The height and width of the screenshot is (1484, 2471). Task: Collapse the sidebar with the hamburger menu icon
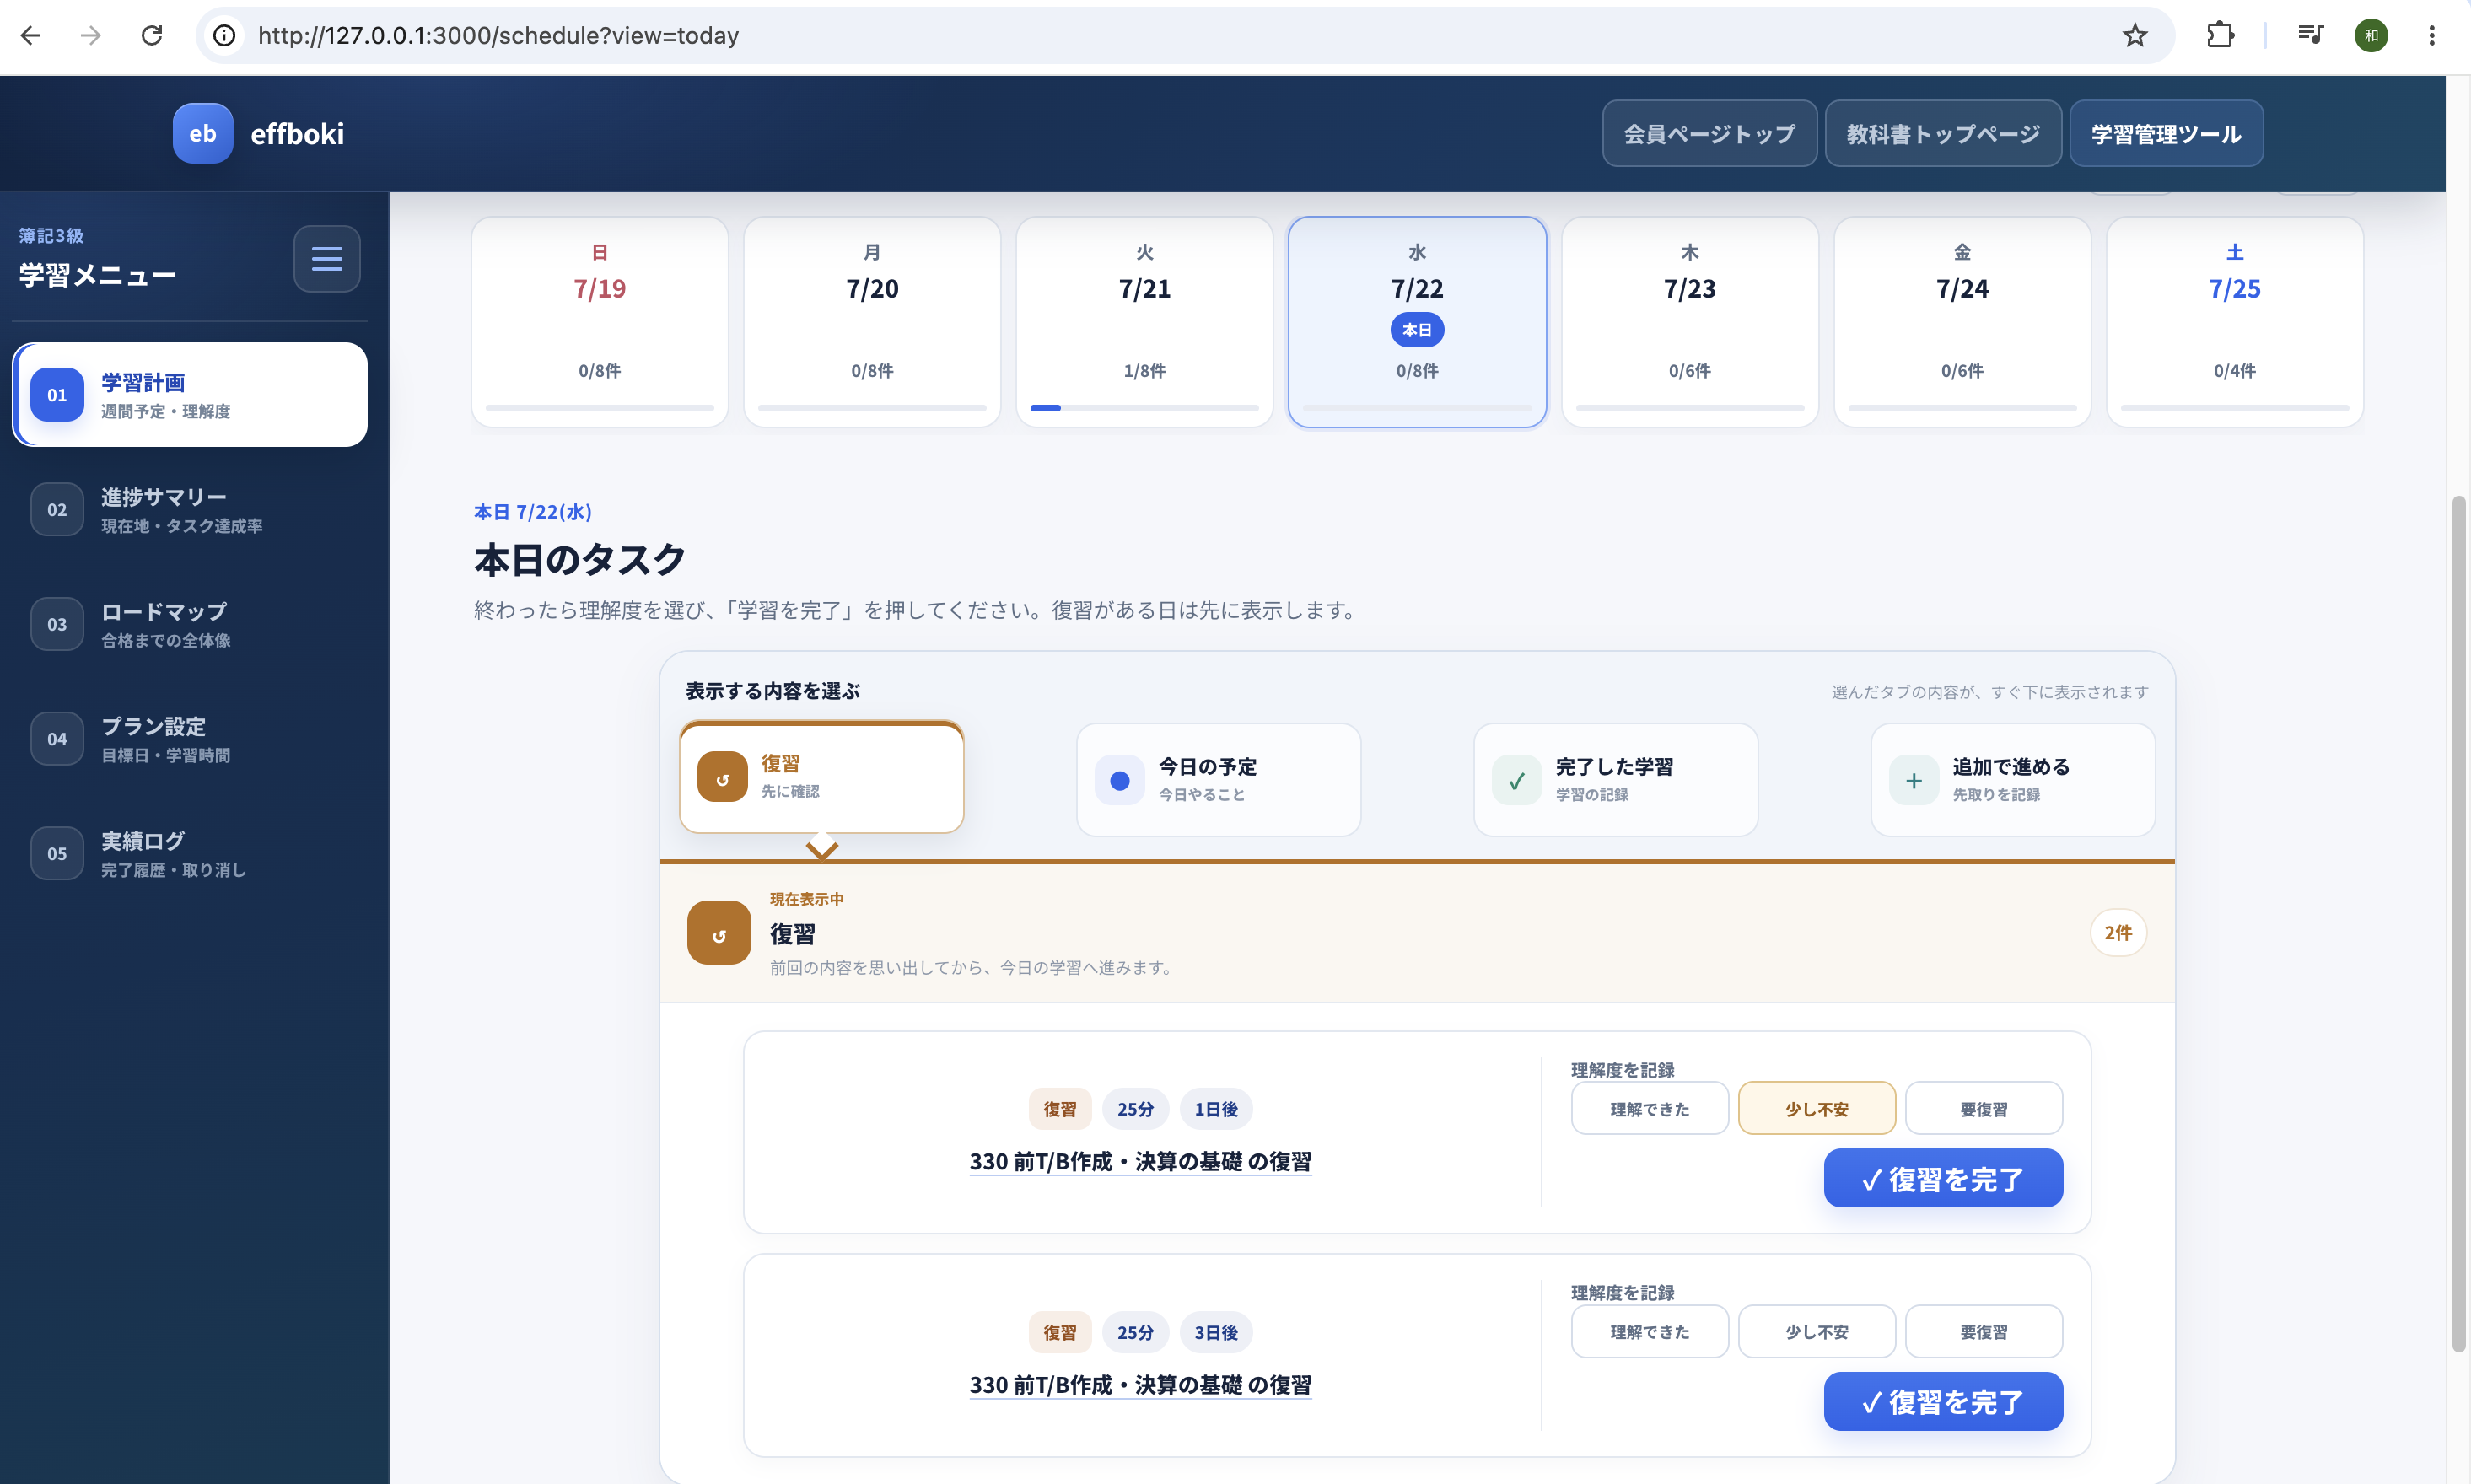[327, 259]
